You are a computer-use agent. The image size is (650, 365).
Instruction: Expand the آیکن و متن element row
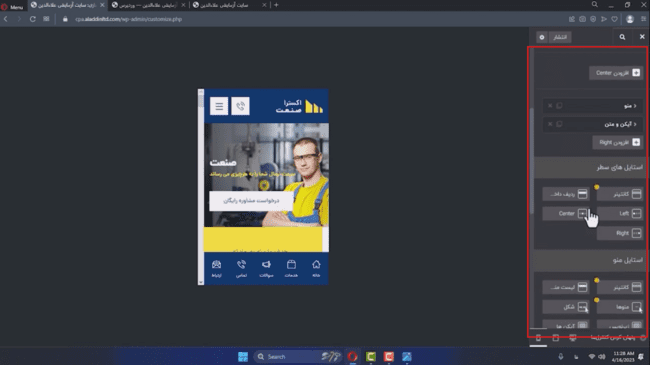pos(592,124)
